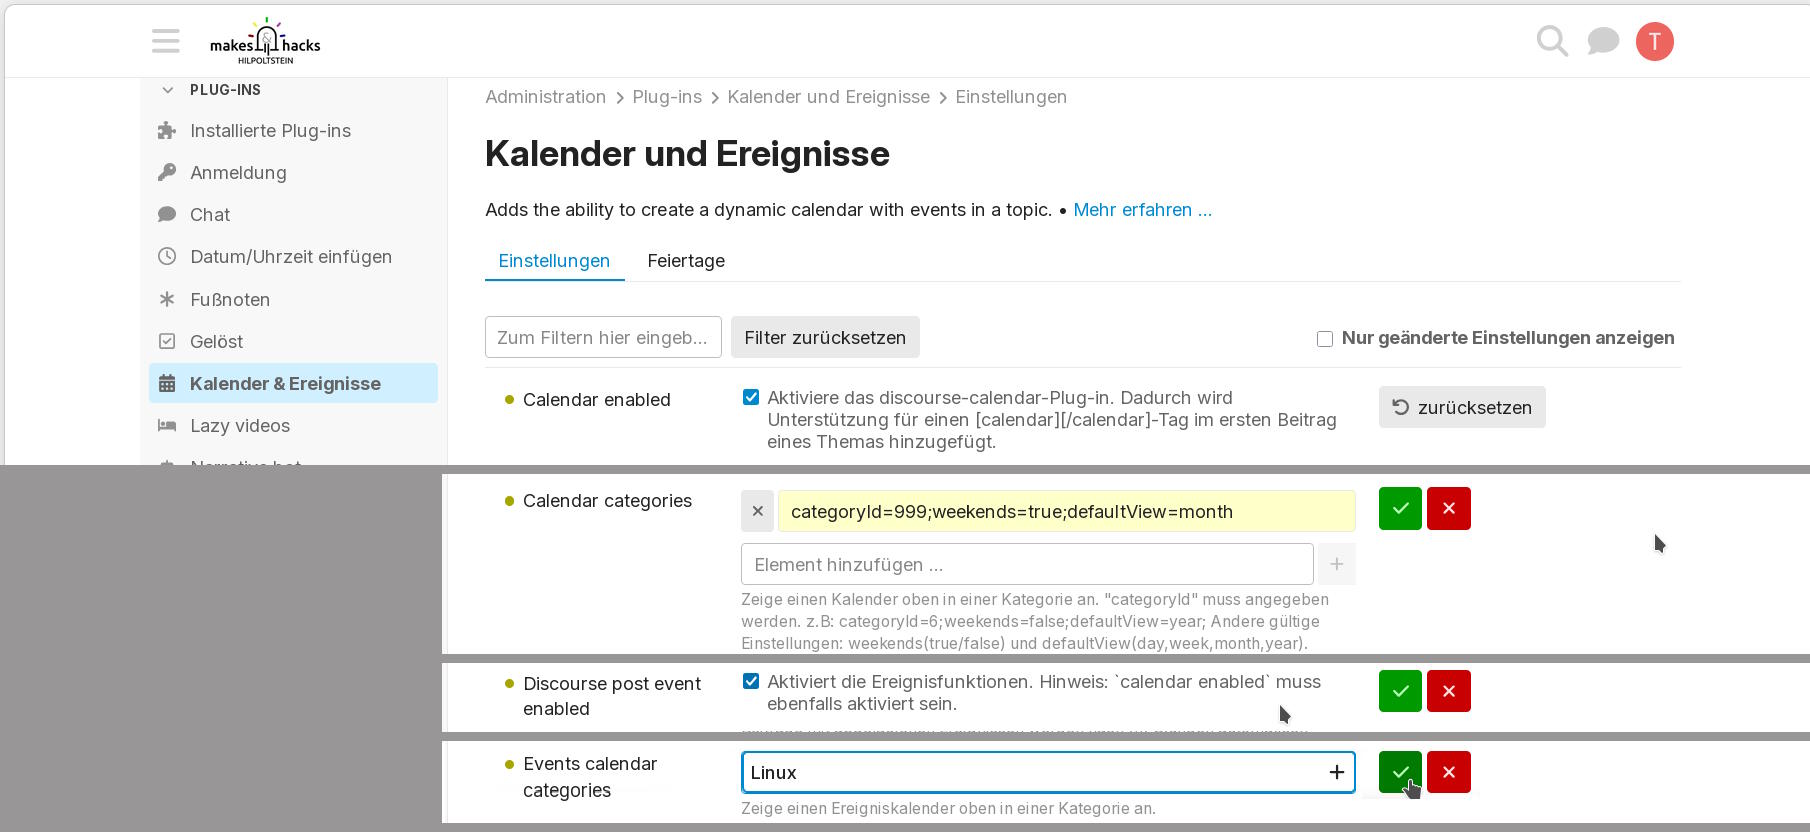Switch to the Feiertage tab

coord(686,261)
